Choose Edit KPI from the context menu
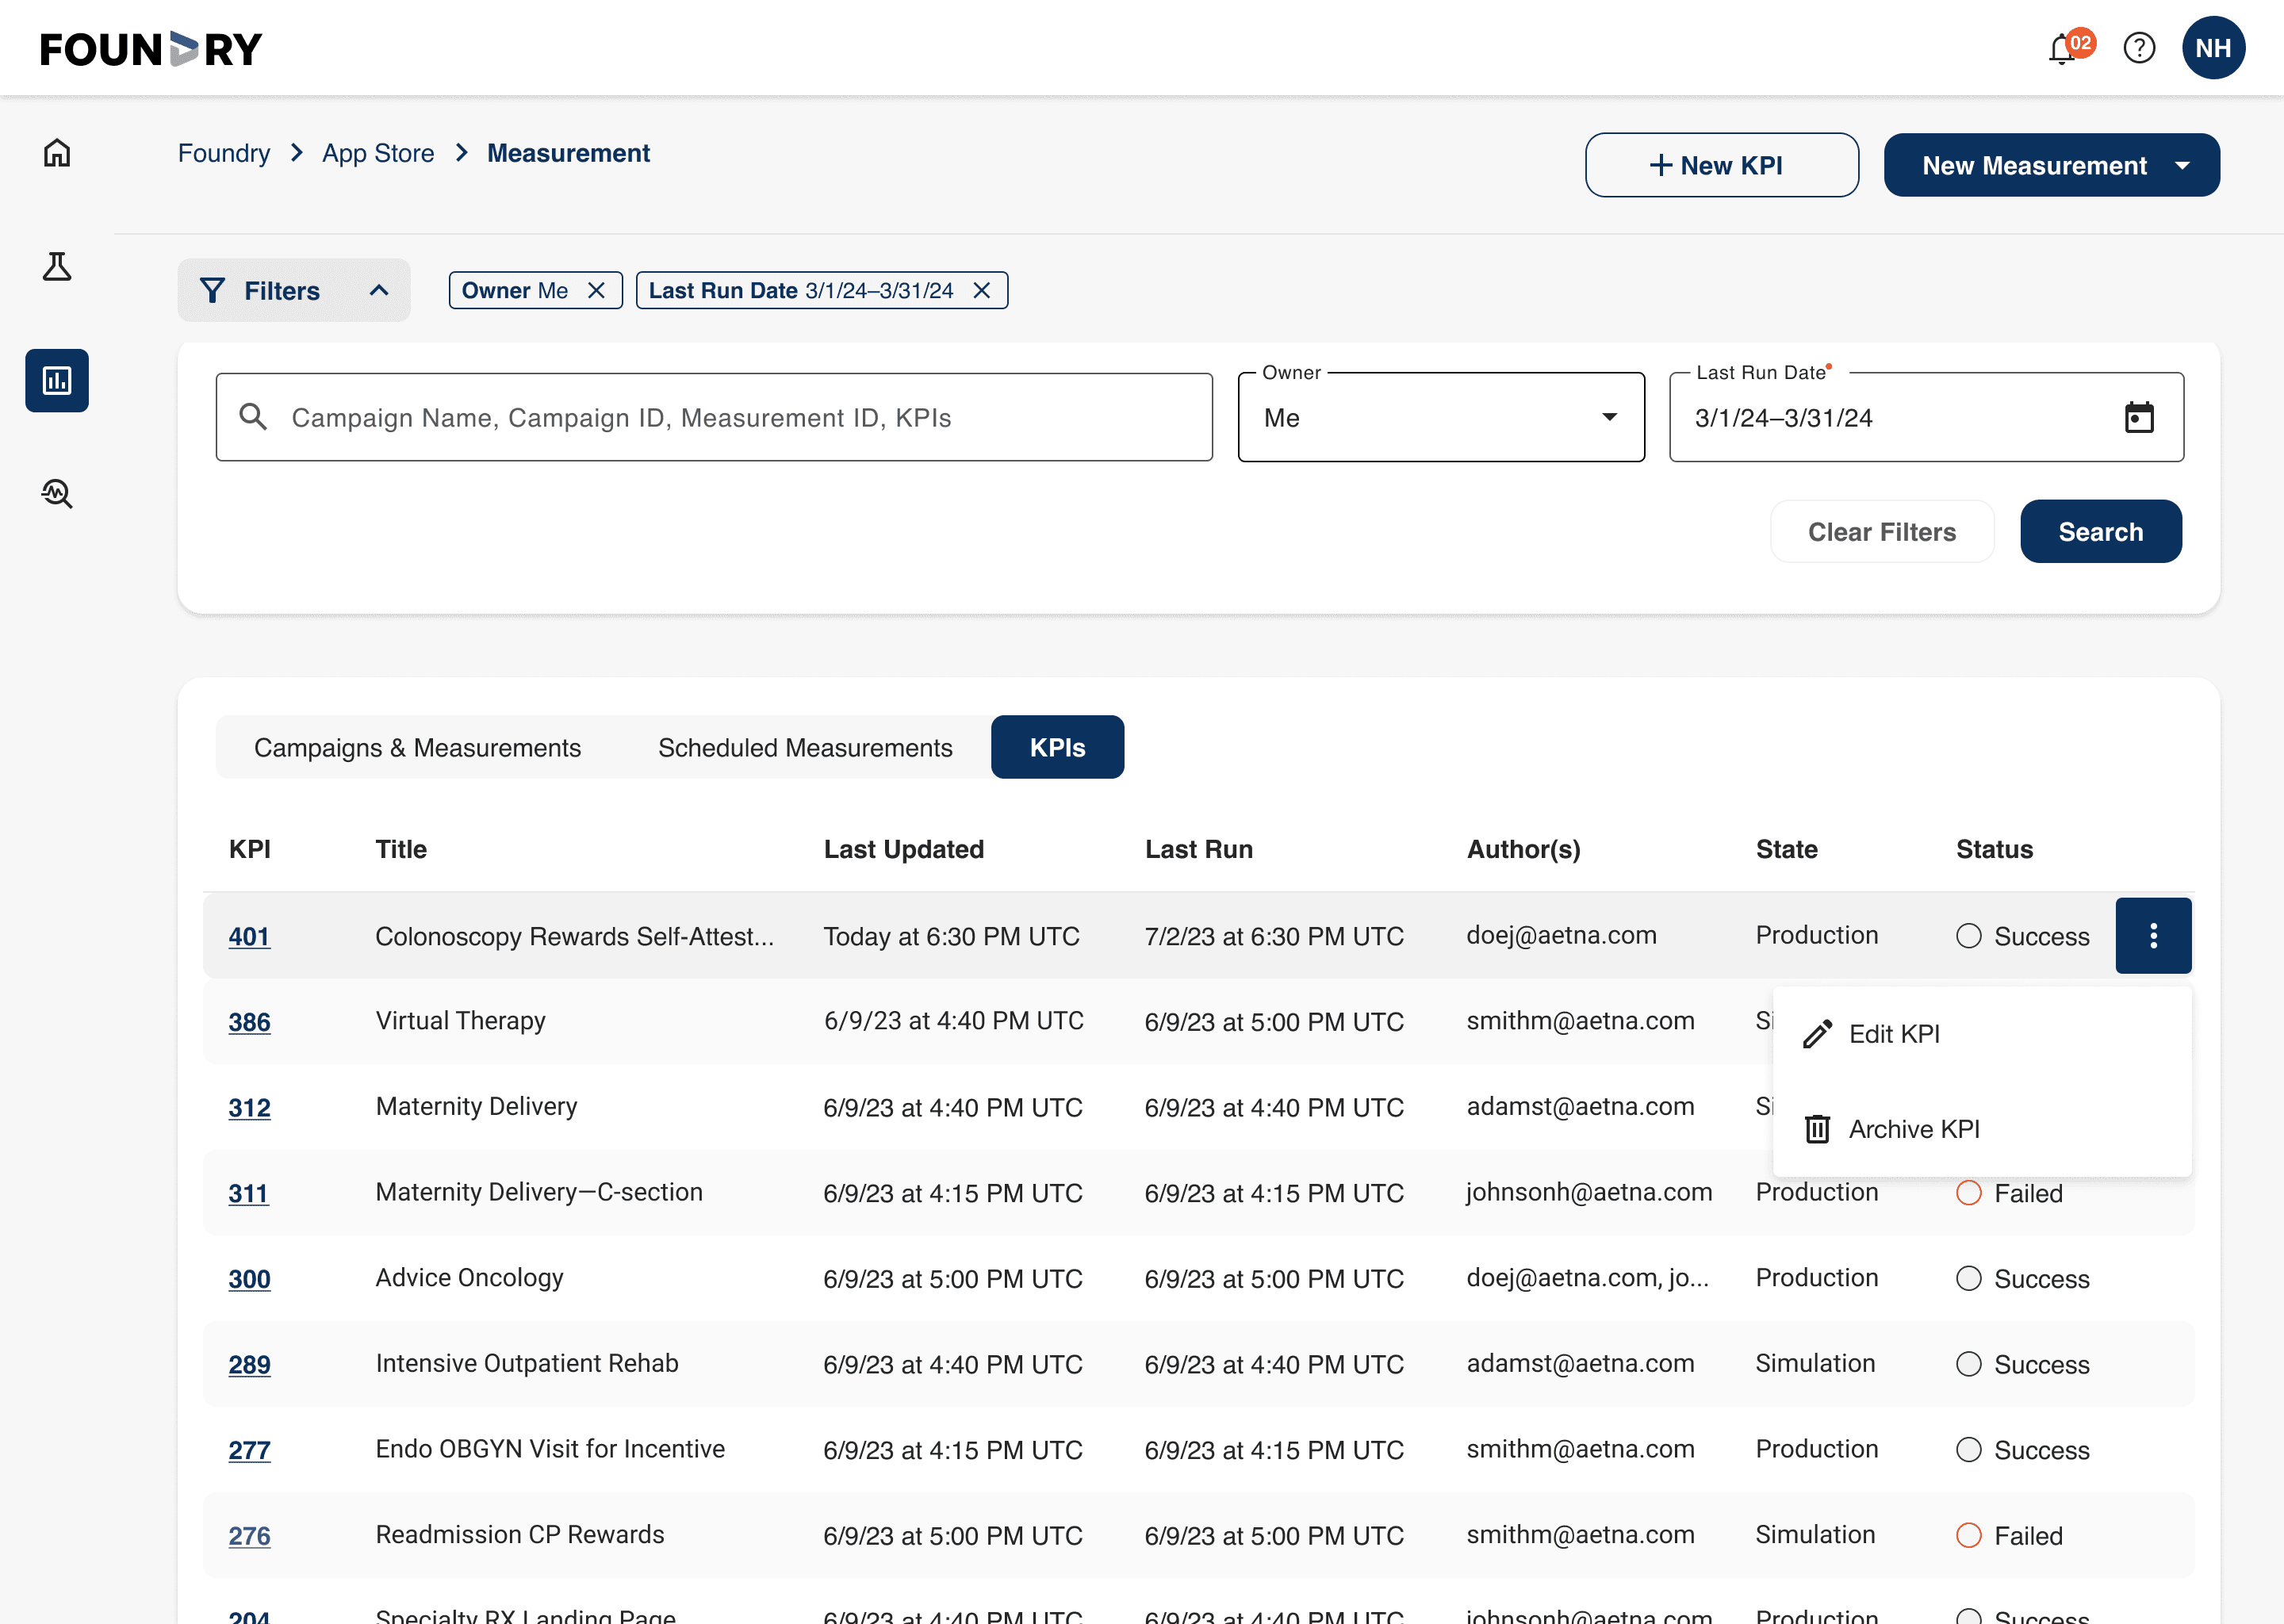 [x=1894, y=1034]
